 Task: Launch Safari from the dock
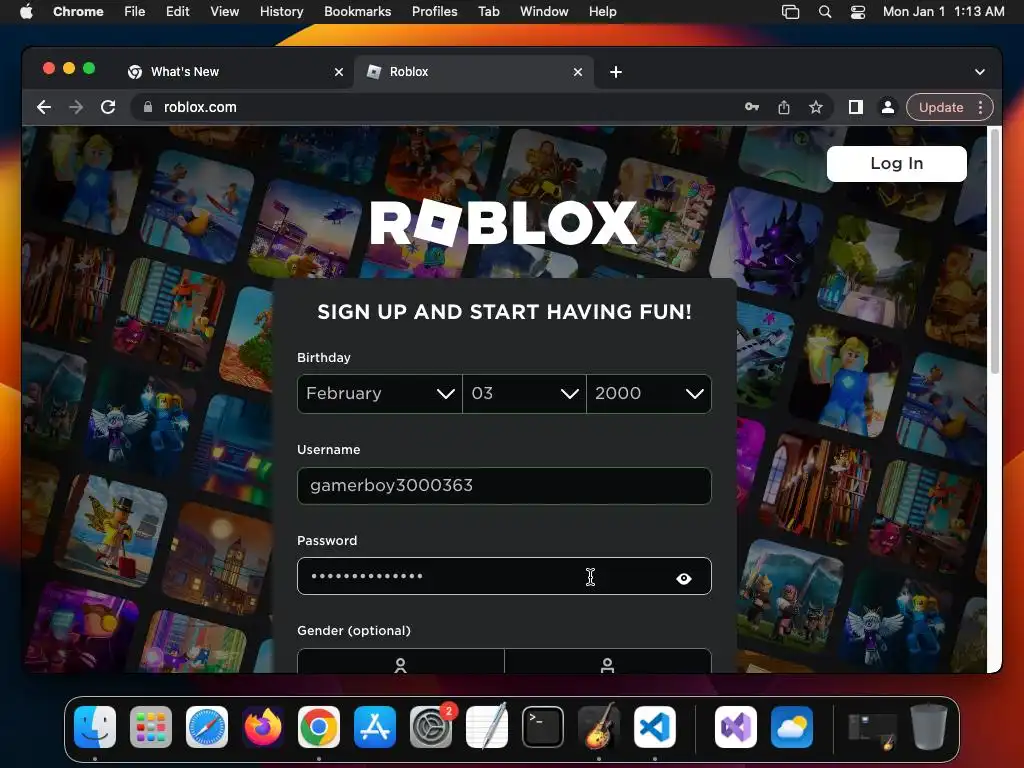pyautogui.click(x=207, y=727)
